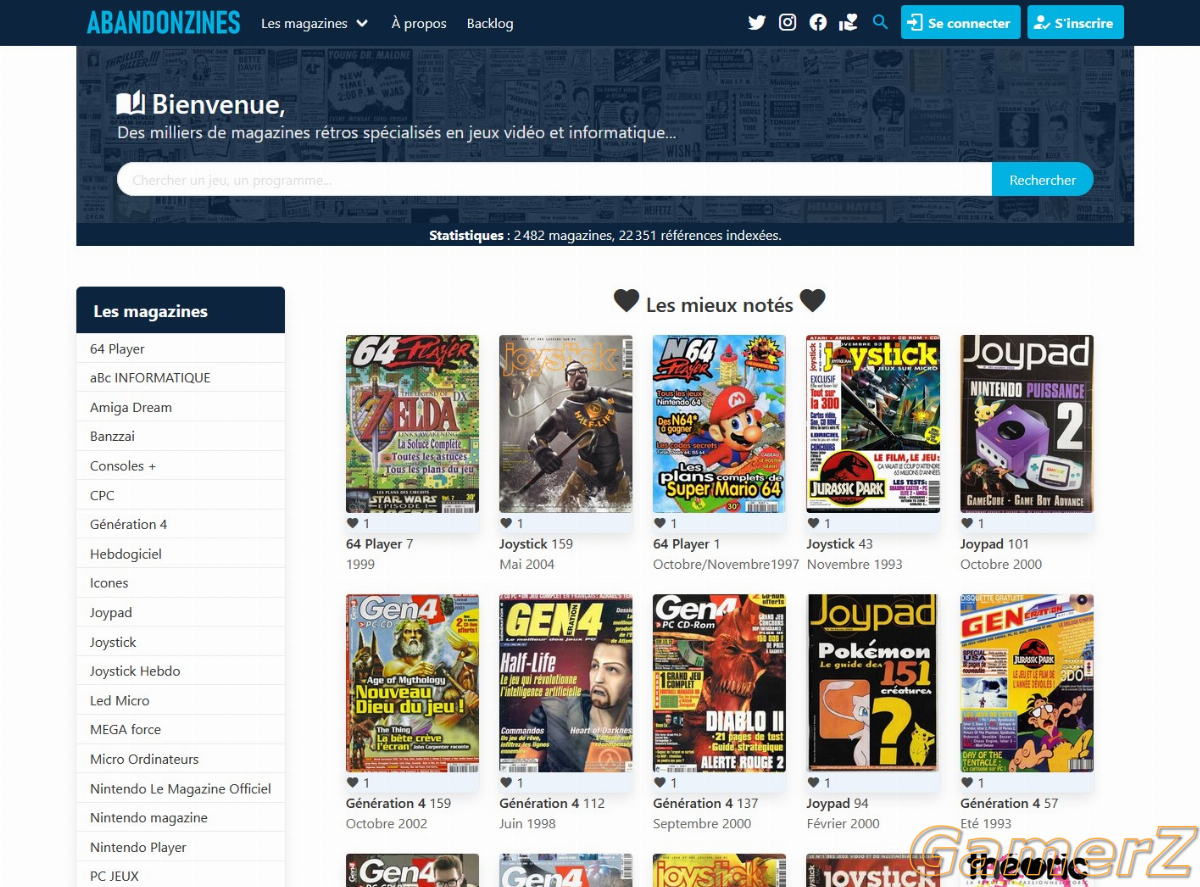This screenshot has height=887, width=1200.
Task: Open the 64 Player 7 Zelda cover
Action: pos(412,424)
